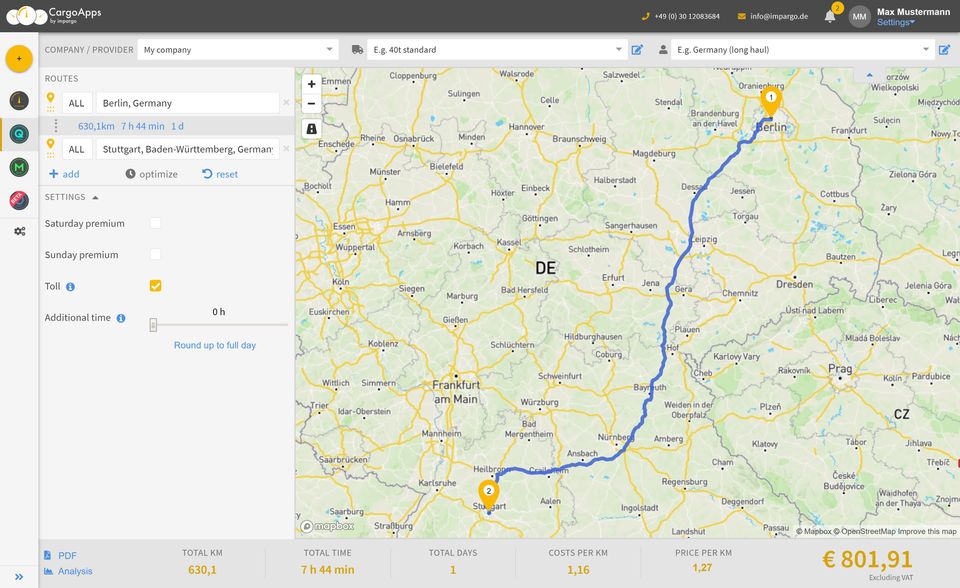Open the info gauge sidebar icon
This screenshot has width=960, height=588.
click(19, 100)
